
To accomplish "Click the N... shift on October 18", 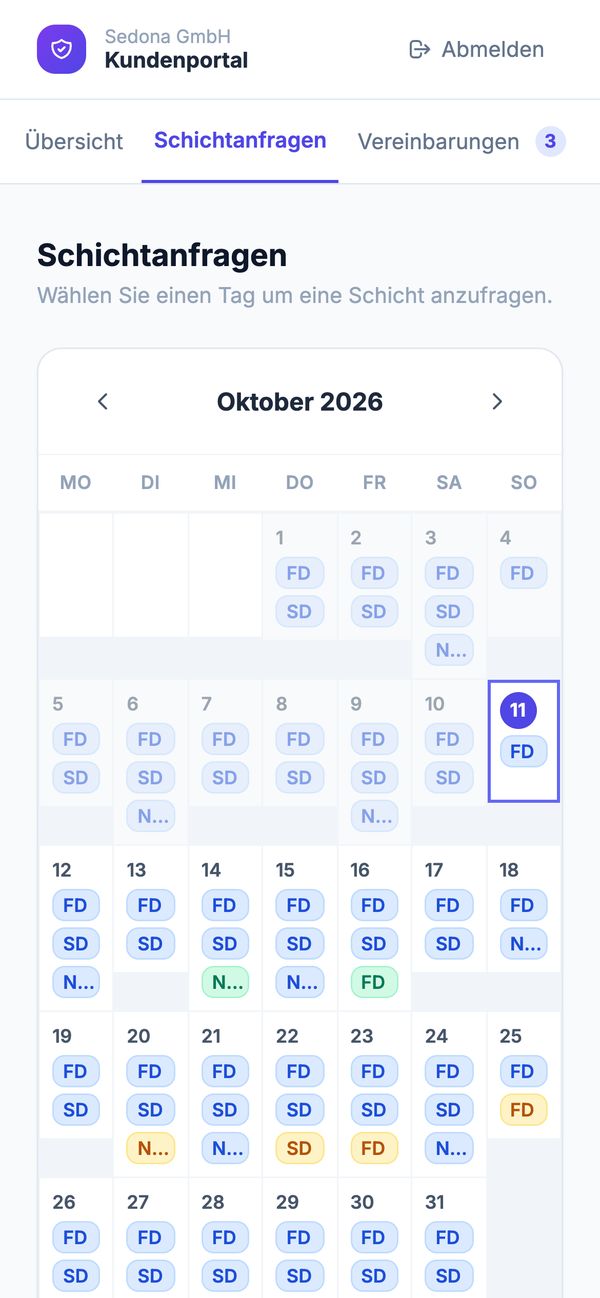I will point(522,943).
